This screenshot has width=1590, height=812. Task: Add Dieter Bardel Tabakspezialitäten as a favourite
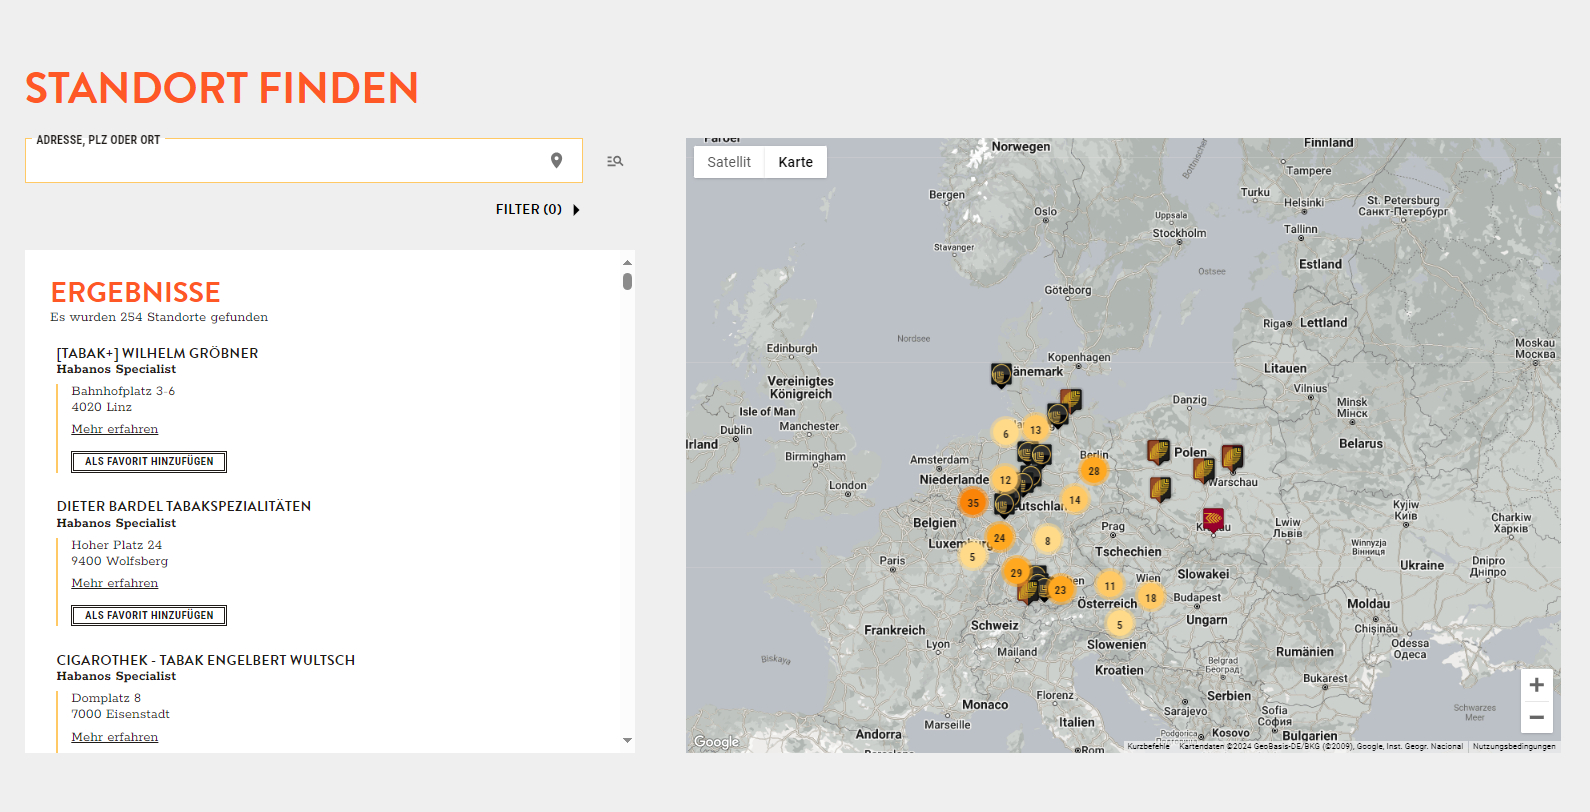click(149, 616)
